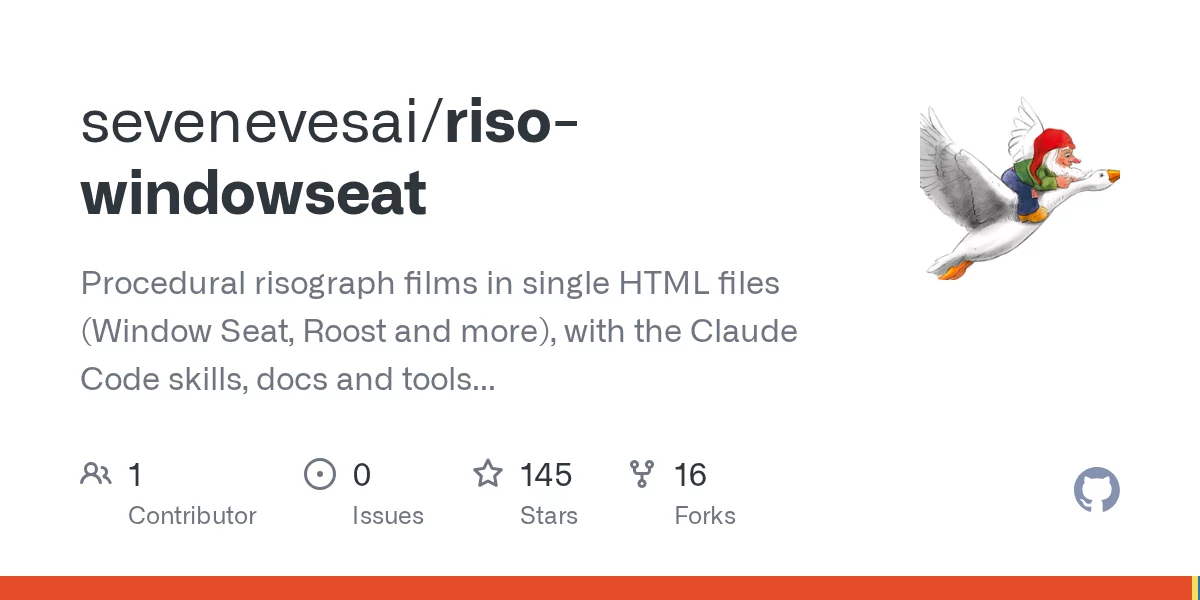Click the contributors people icon
Screen dimensions: 1200x600
[96, 474]
